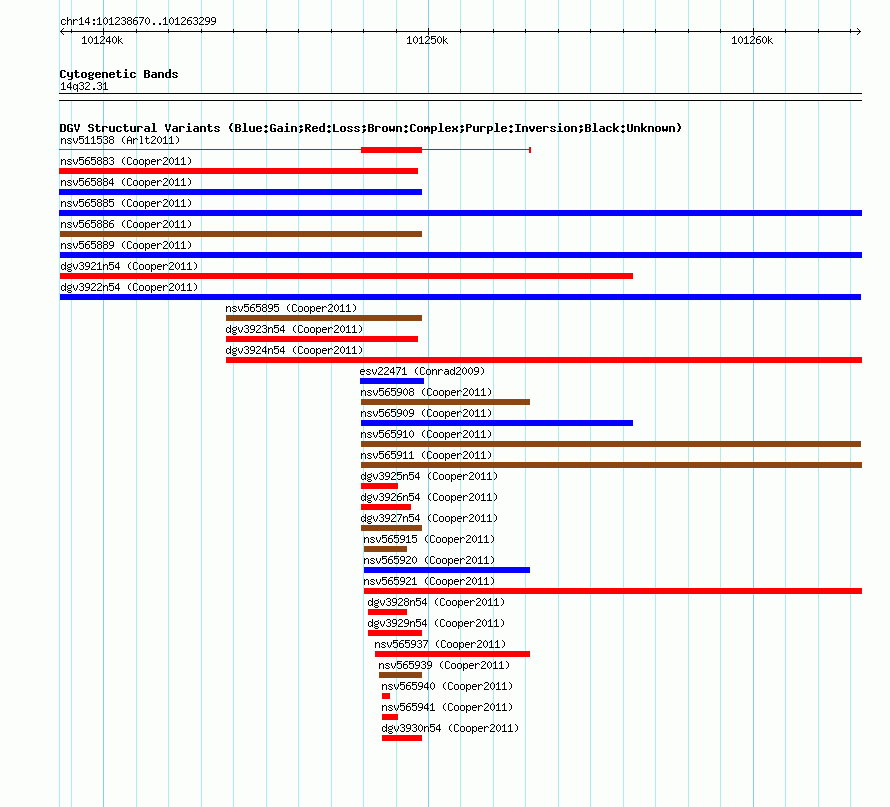
Task: Click the nsv511538 (Arlt2011) variant label
Action: [120, 140]
